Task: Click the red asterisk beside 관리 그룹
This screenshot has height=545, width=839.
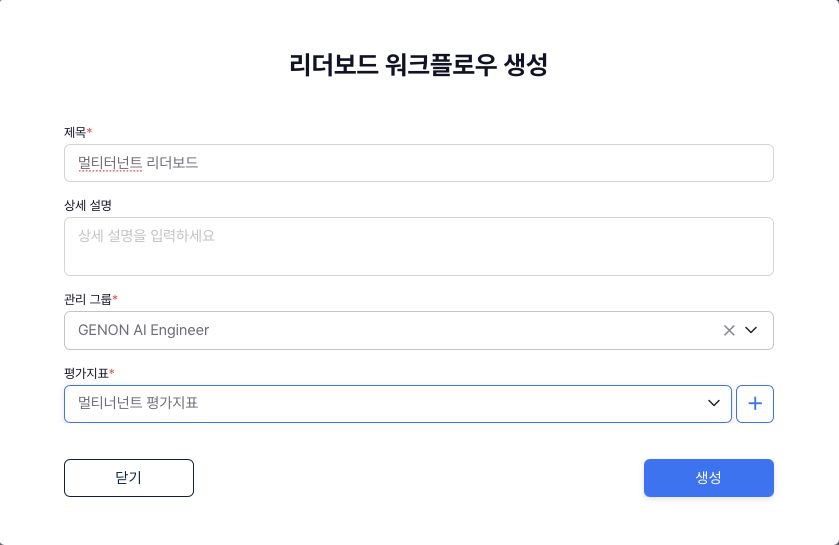Action: (115, 297)
